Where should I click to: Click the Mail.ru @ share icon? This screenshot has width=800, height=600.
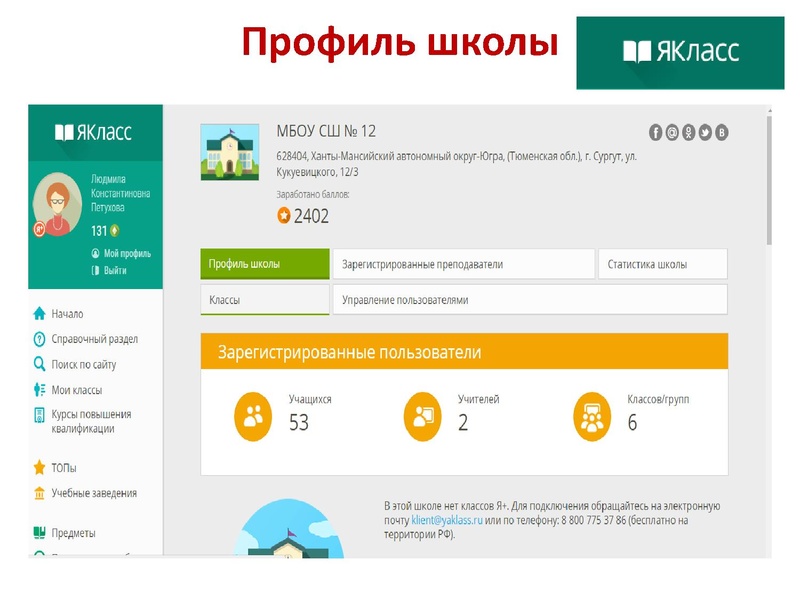tap(672, 132)
